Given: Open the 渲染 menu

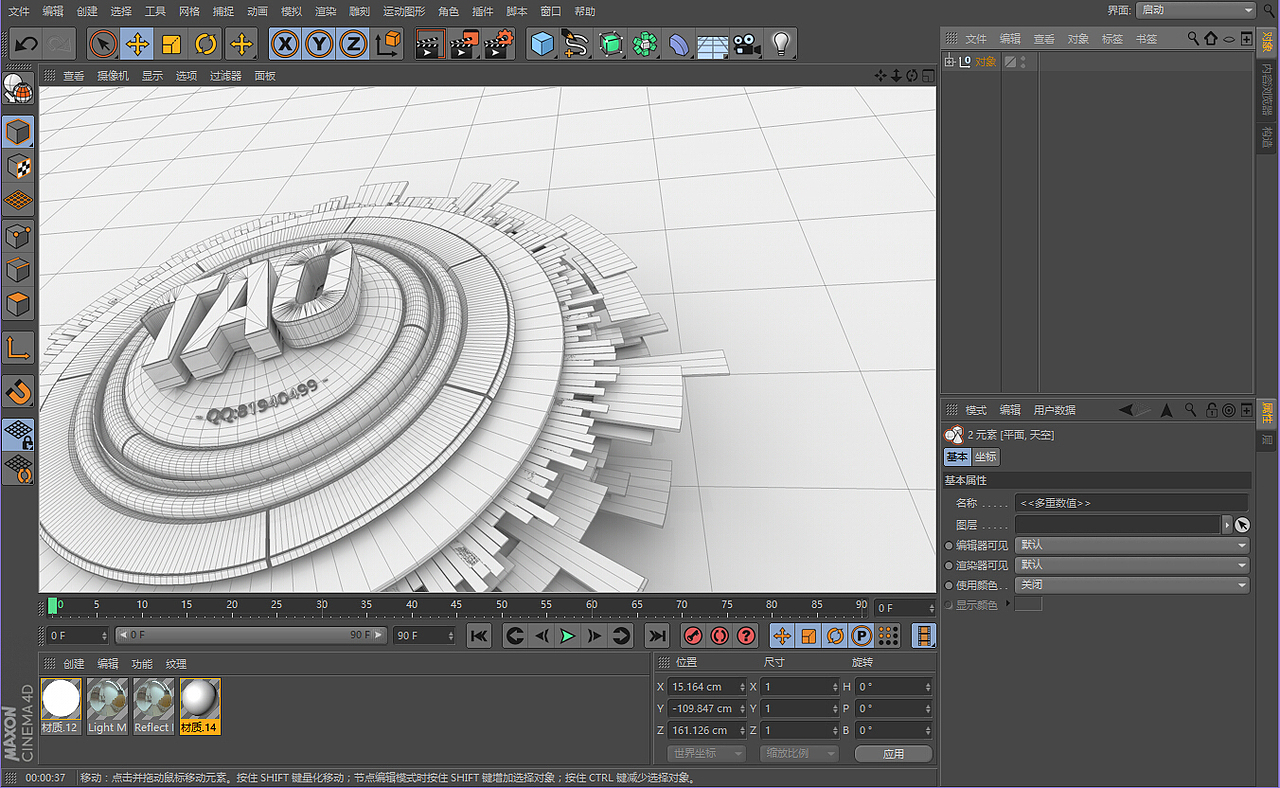Looking at the screenshot, I should [325, 11].
